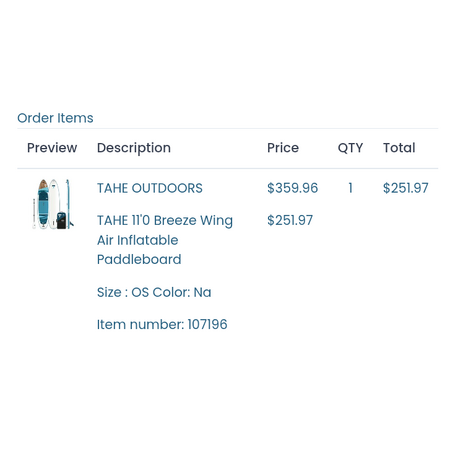Select the Description column header
The image size is (450, 450).
point(134,148)
